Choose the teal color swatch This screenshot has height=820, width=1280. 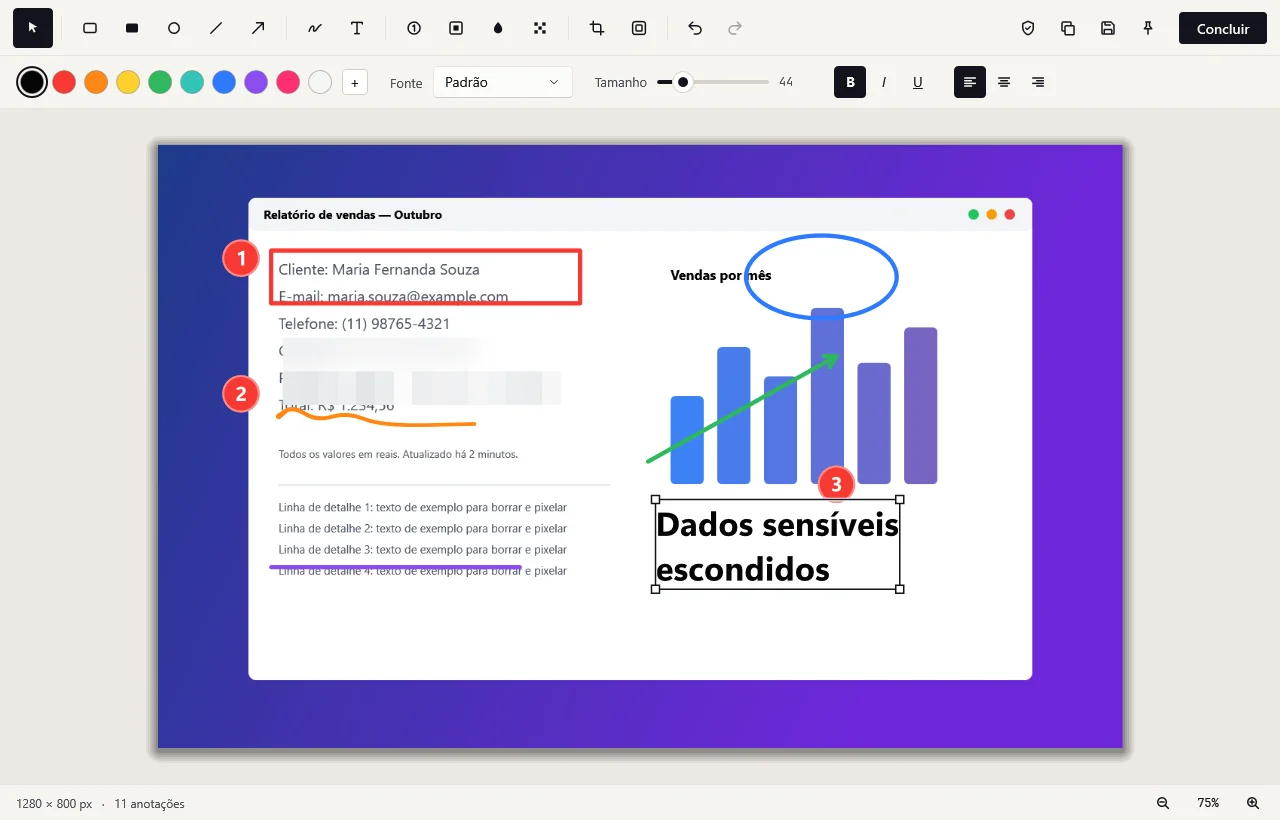[192, 82]
